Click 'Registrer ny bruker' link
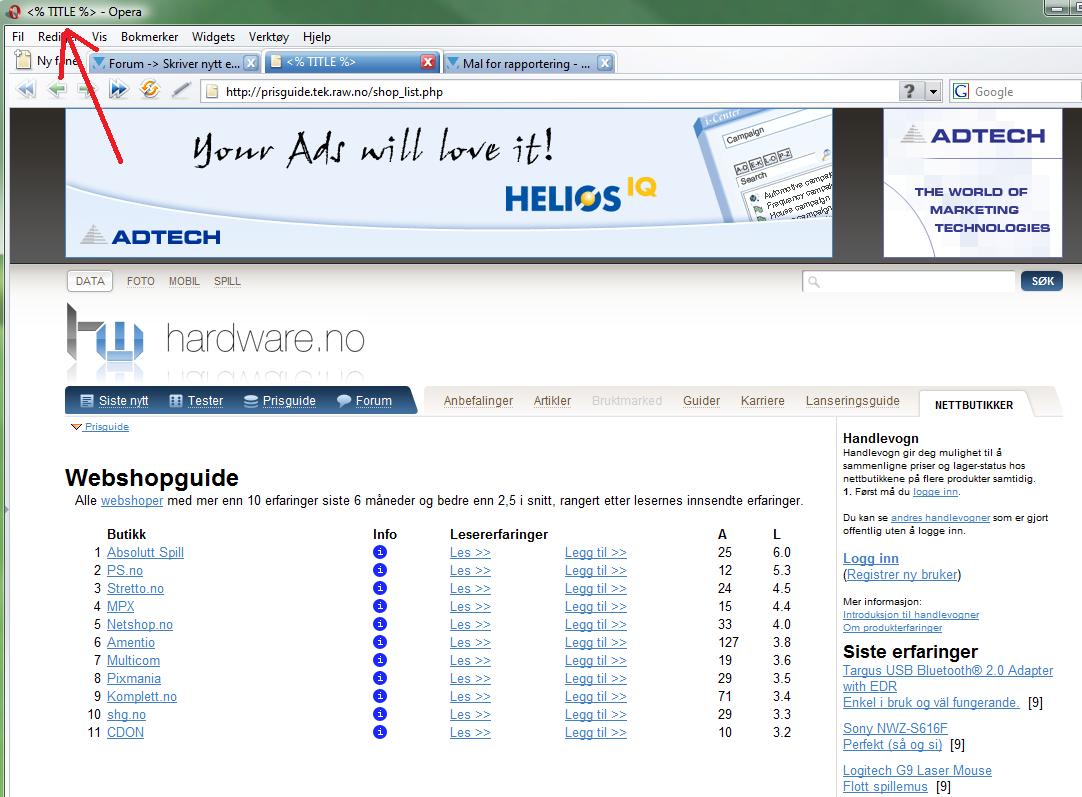1082x797 pixels. pyautogui.click(x=902, y=574)
